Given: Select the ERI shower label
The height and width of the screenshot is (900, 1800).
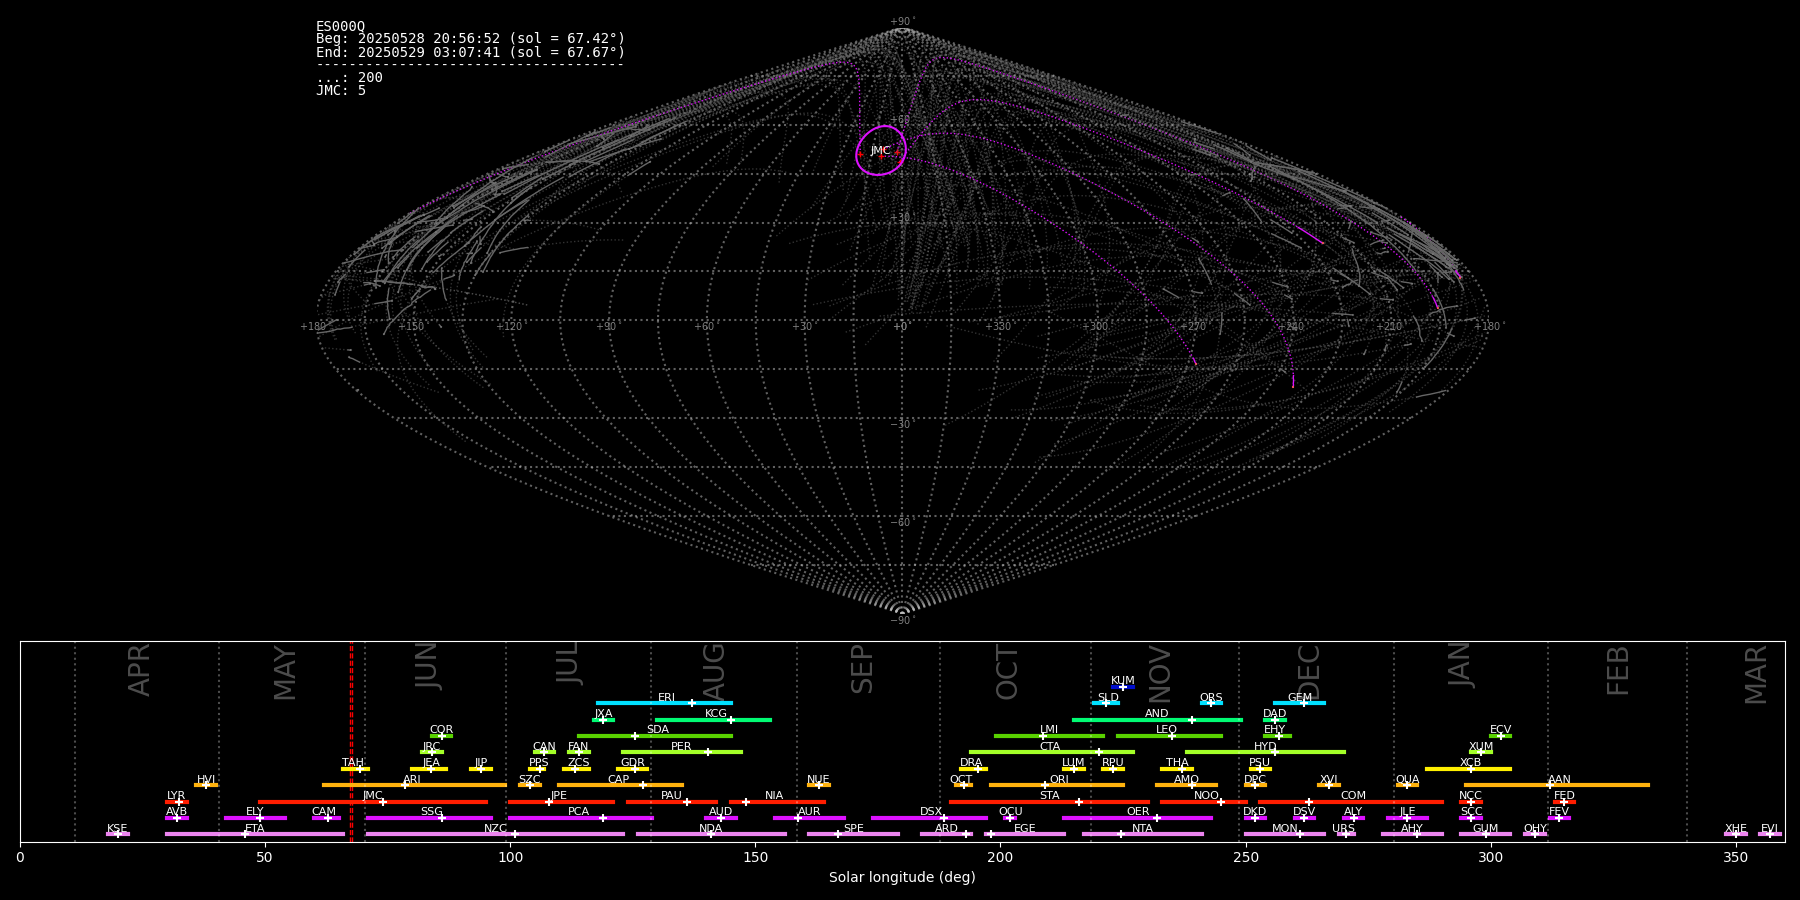Looking at the screenshot, I should tap(667, 698).
